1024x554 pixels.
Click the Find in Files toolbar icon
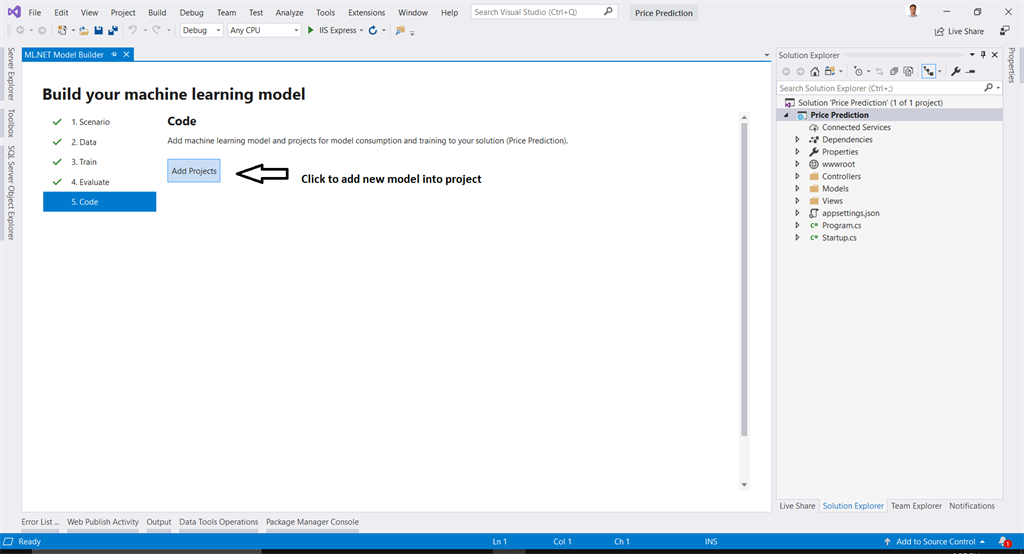tap(400, 30)
